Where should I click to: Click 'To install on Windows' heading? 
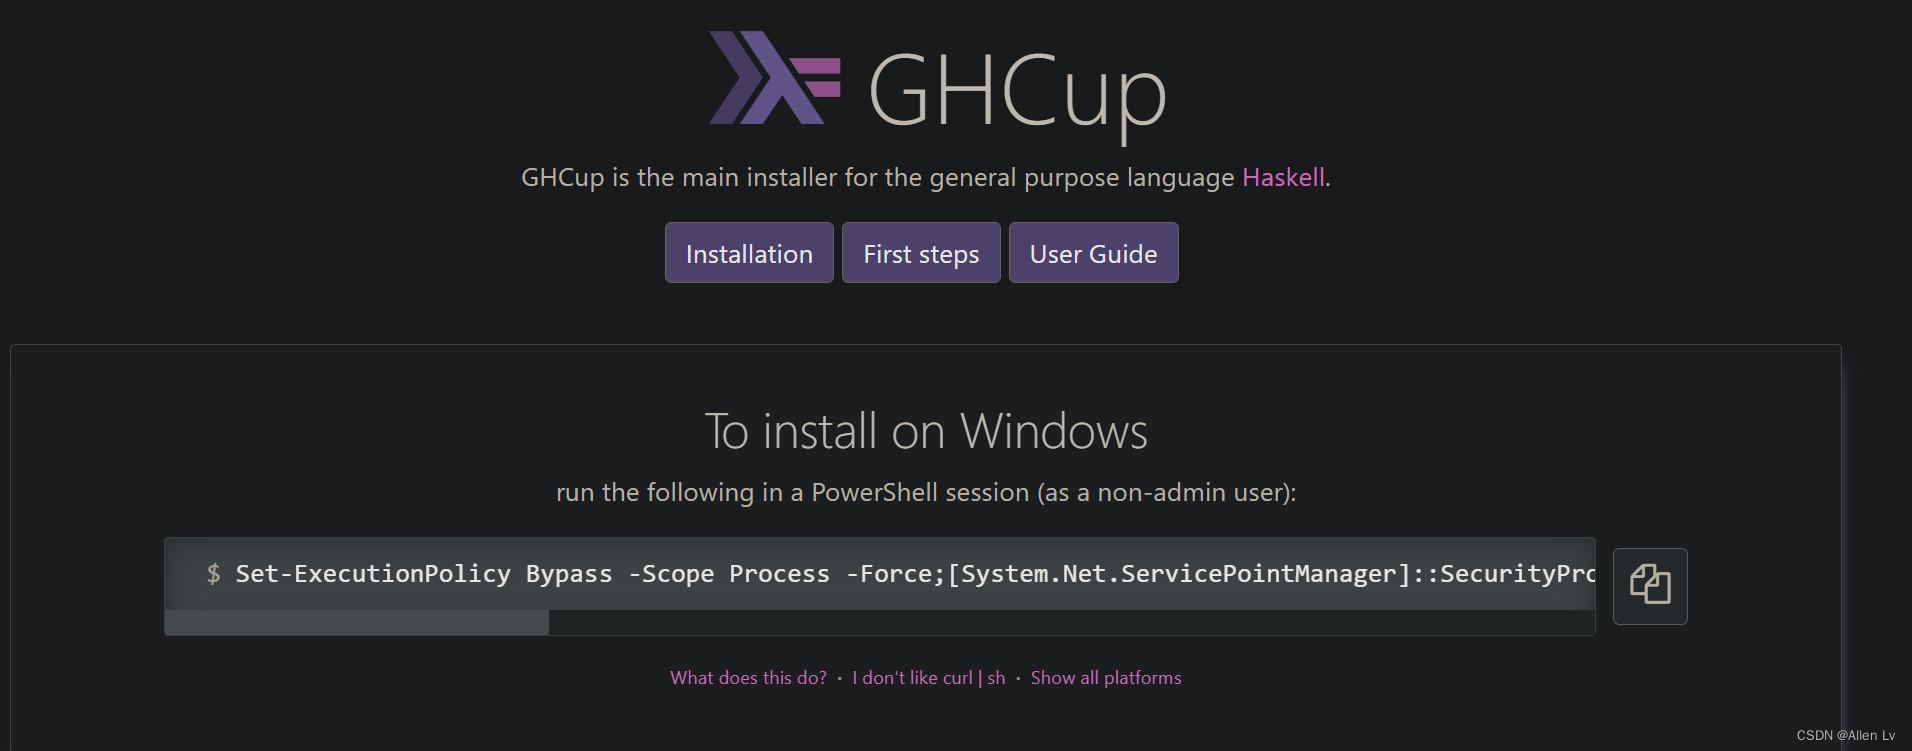point(926,431)
